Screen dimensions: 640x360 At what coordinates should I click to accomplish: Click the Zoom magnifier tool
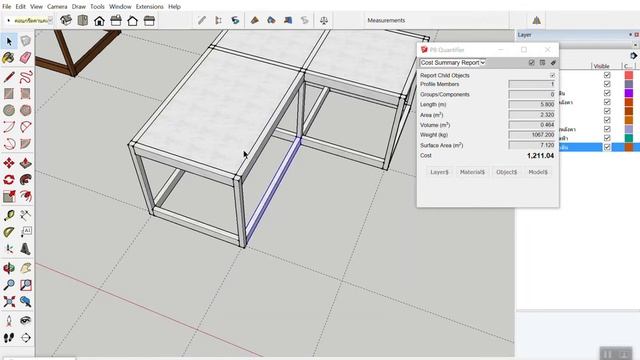coord(9,285)
